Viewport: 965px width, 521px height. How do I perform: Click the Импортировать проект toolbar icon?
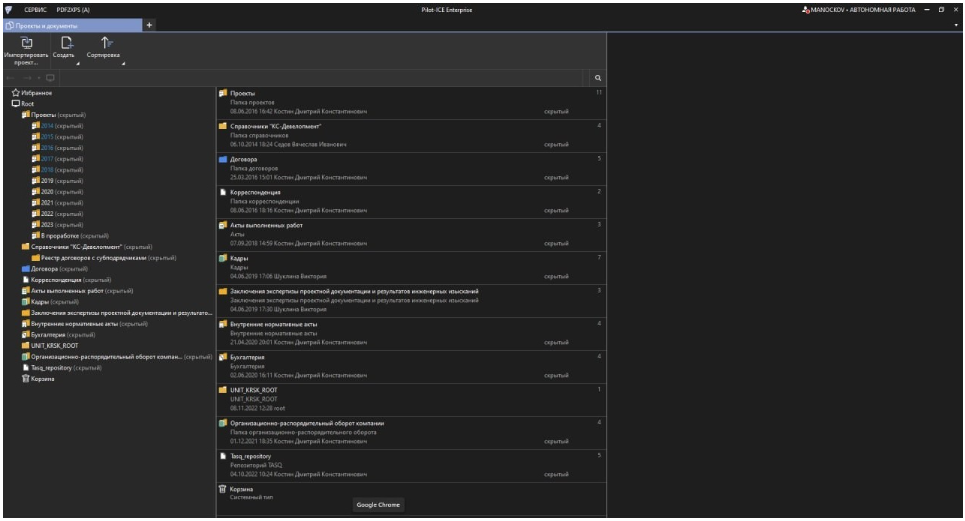coord(28,44)
